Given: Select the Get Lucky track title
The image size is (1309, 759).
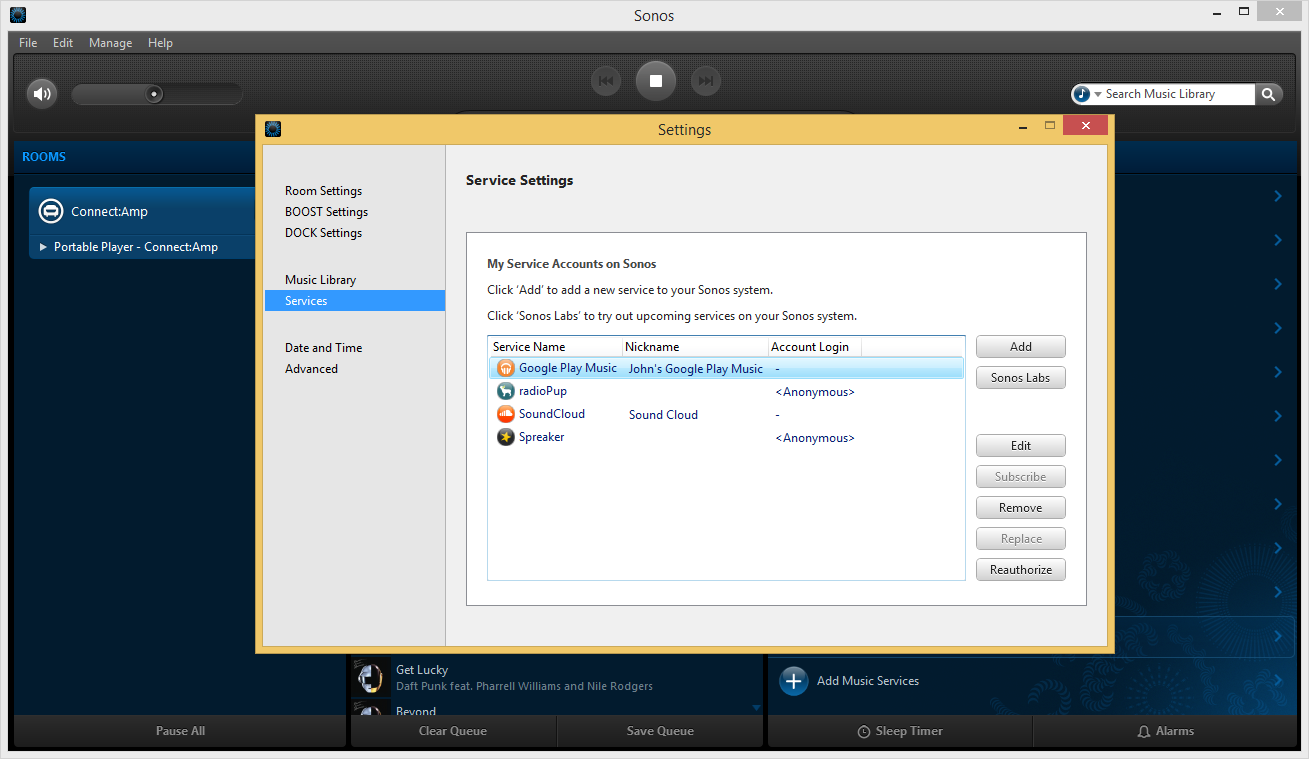Looking at the screenshot, I should 422,670.
